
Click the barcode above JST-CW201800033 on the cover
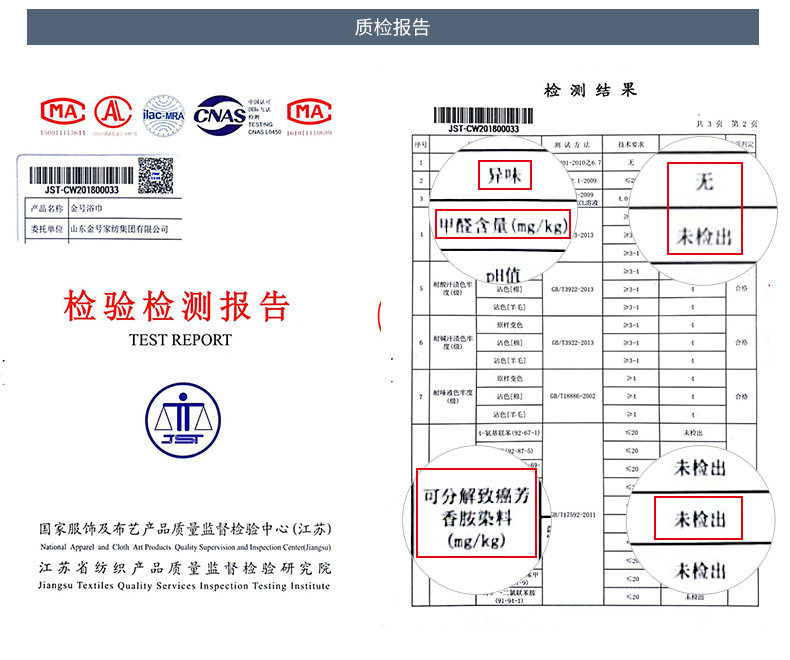tap(82, 175)
